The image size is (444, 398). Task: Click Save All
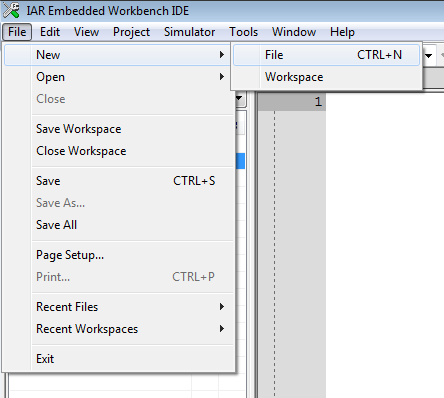click(x=117, y=225)
